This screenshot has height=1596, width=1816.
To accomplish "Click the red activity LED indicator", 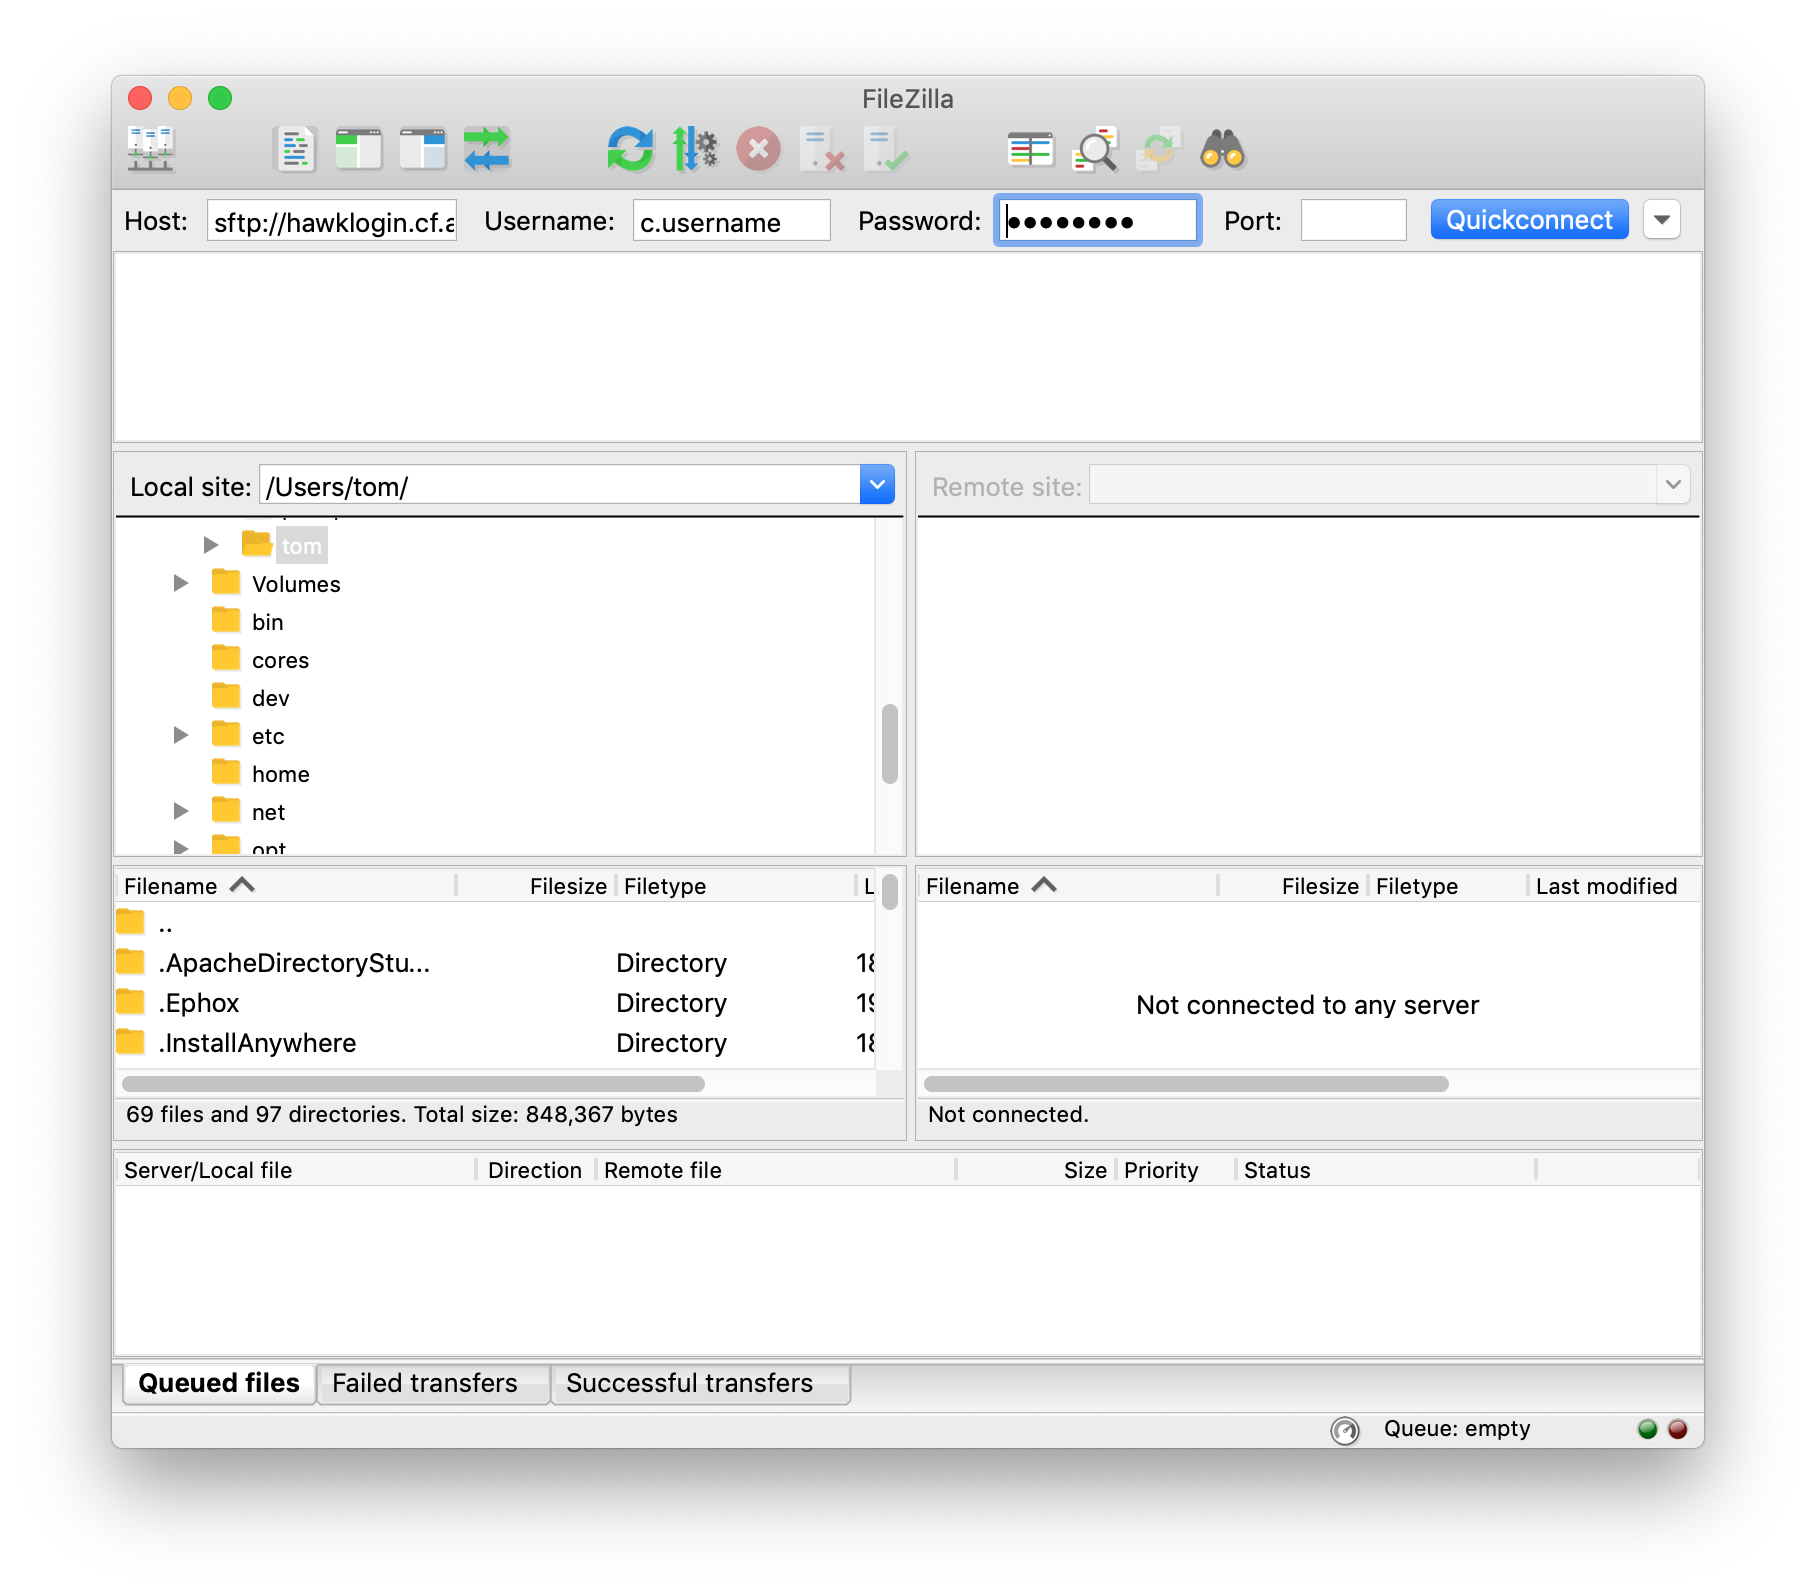I will (1678, 1429).
